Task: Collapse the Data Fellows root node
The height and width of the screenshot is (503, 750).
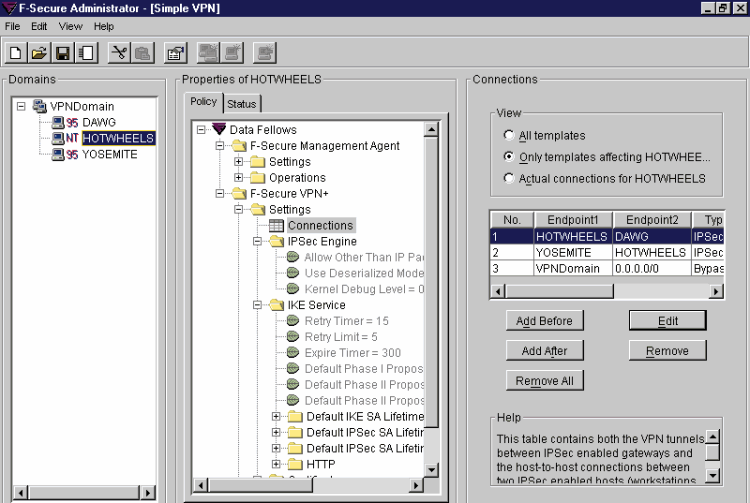Action: [x=201, y=130]
